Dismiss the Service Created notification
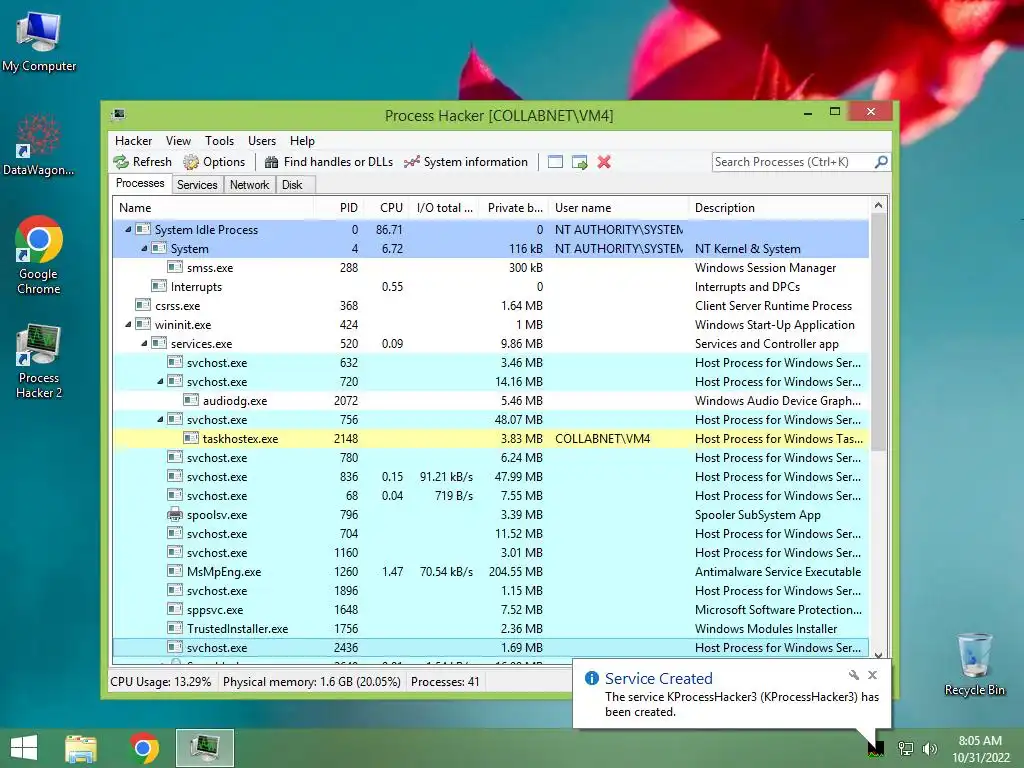Viewport: 1024px width, 768px height. tap(872, 675)
